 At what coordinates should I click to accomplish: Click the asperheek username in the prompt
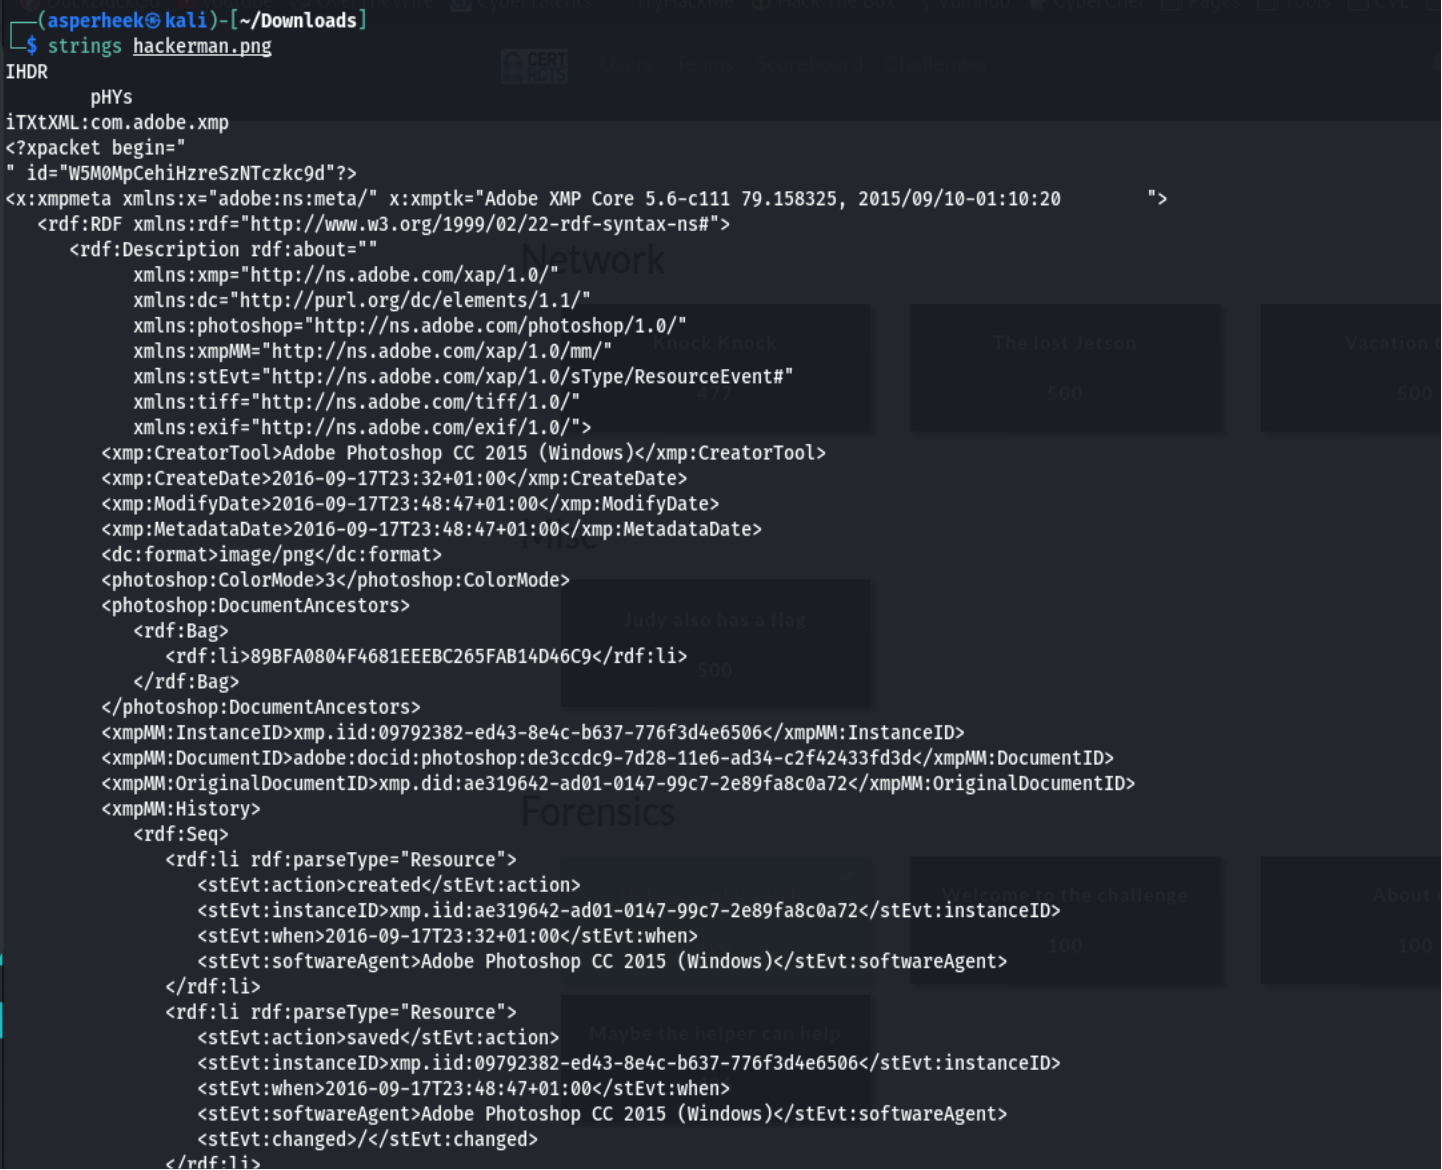(x=95, y=21)
